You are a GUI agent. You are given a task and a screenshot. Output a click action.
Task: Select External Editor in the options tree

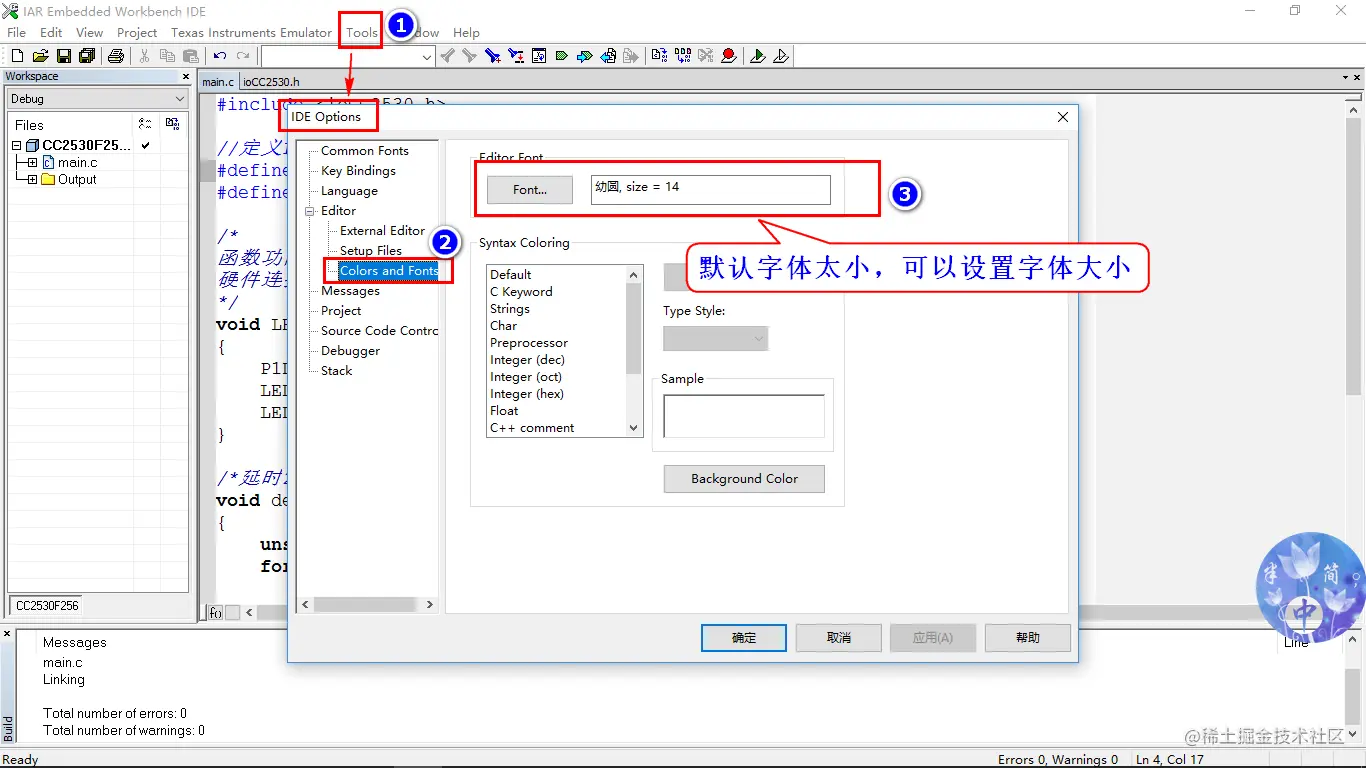point(382,231)
